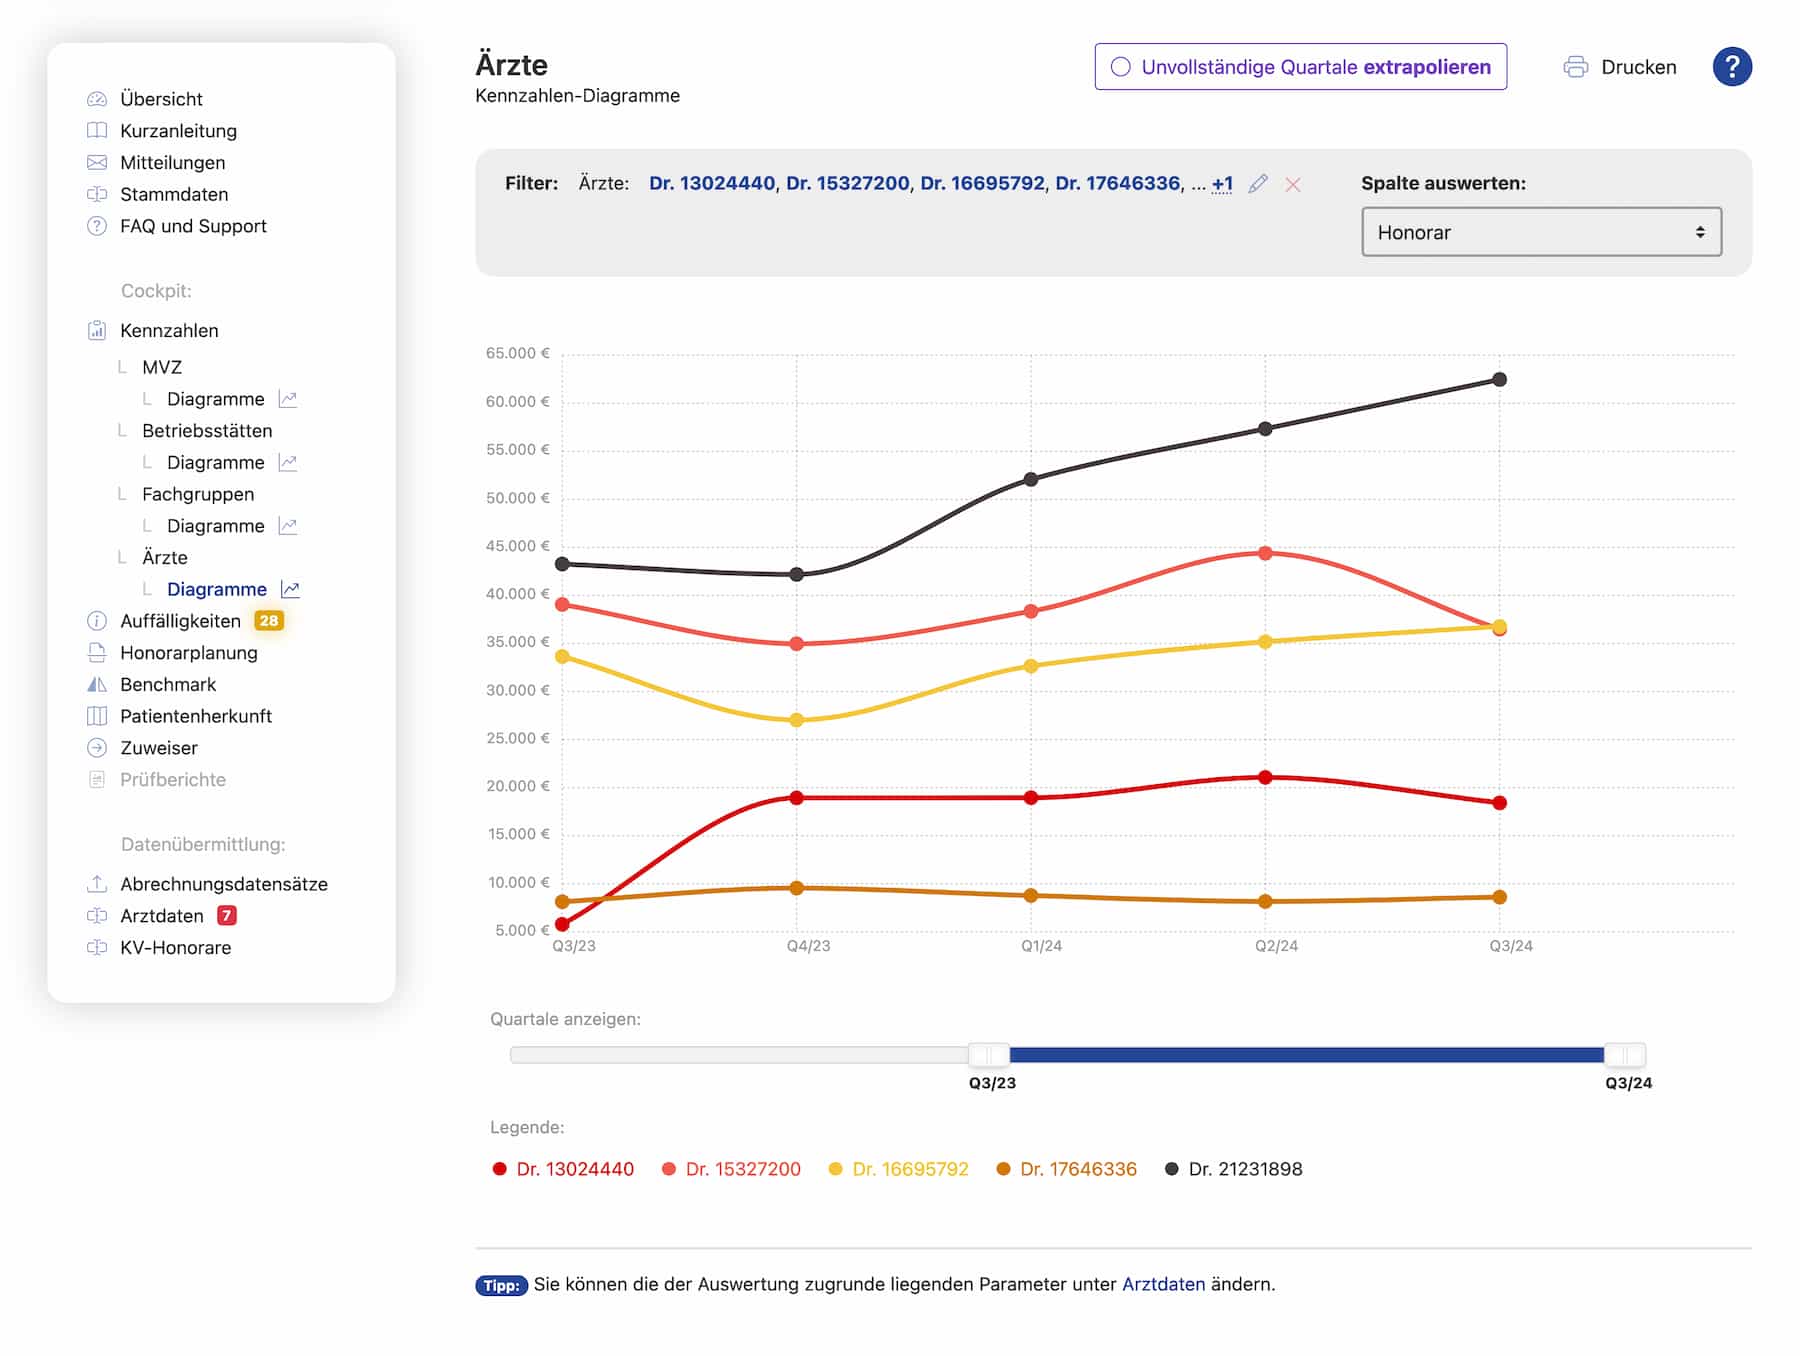Click the Q3/24 data point of Dr. 21231898

pos(1499,380)
